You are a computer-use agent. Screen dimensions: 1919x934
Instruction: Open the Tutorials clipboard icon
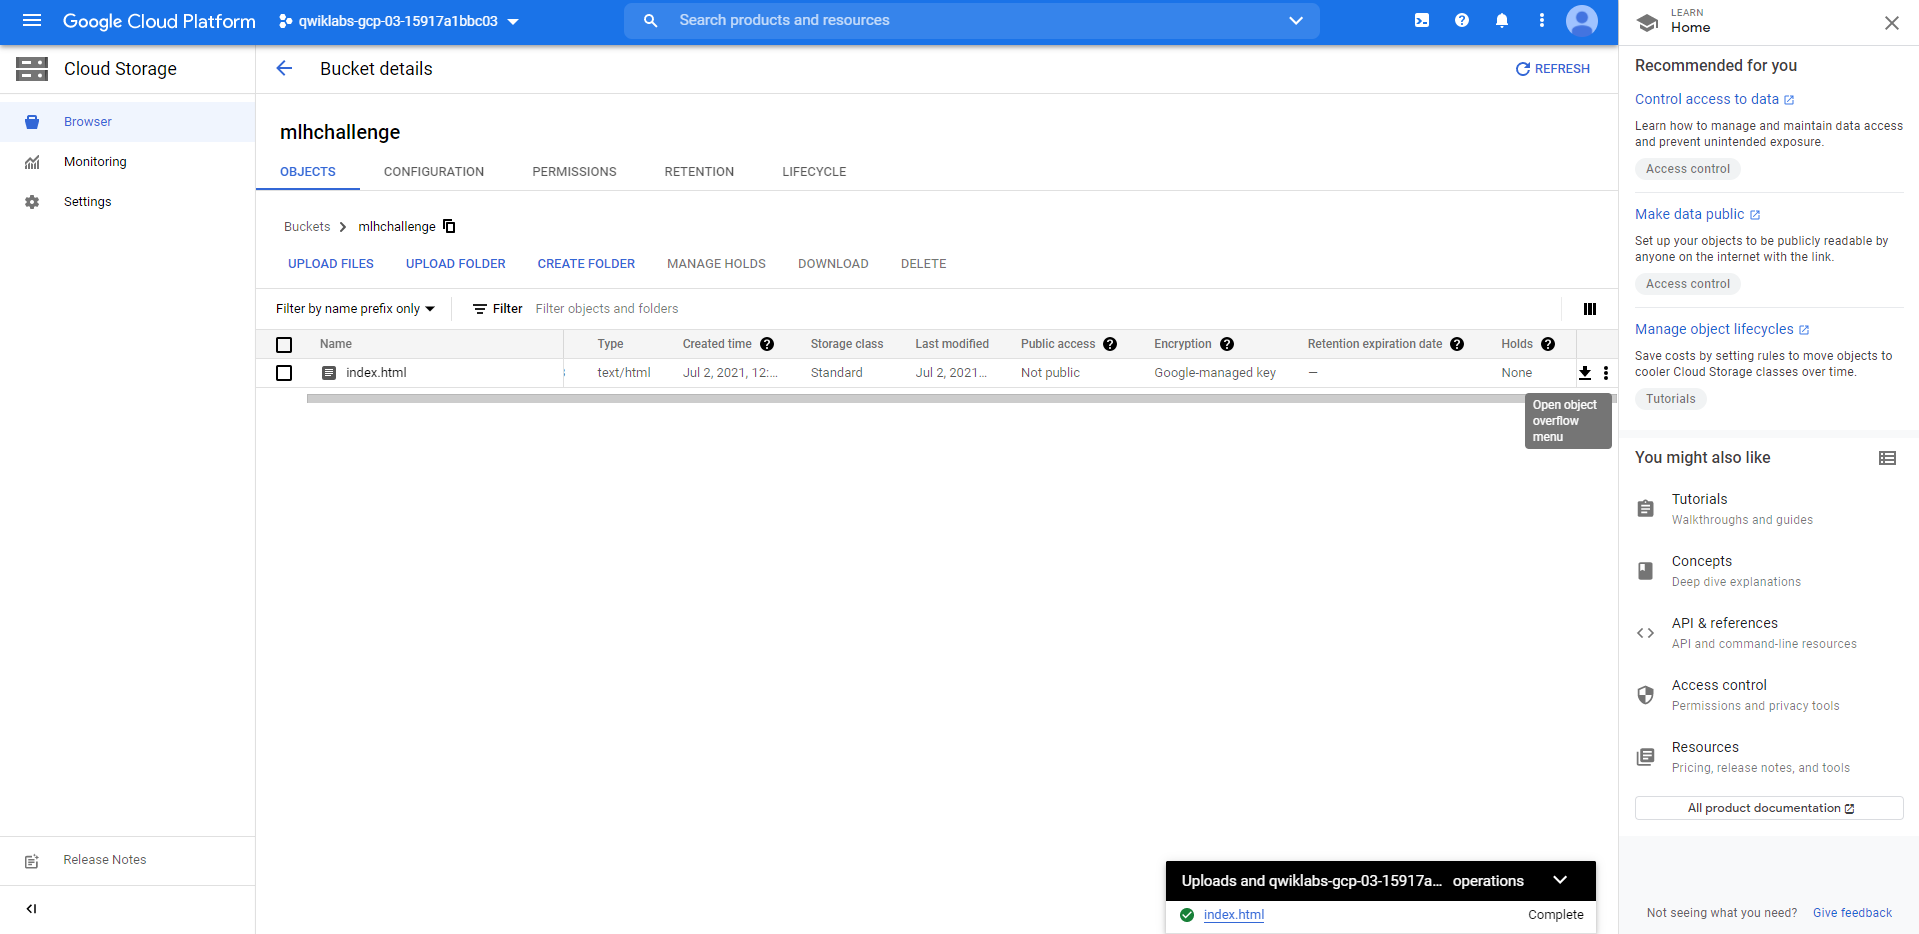1646,509
